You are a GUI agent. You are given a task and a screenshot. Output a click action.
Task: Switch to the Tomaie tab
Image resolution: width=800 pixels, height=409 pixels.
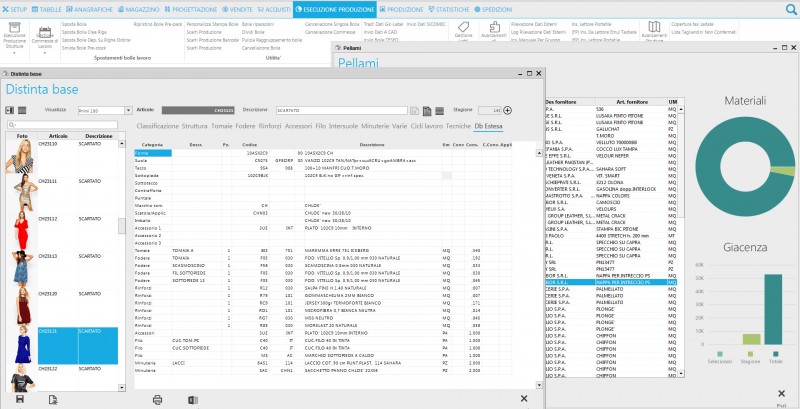pos(221,125)
